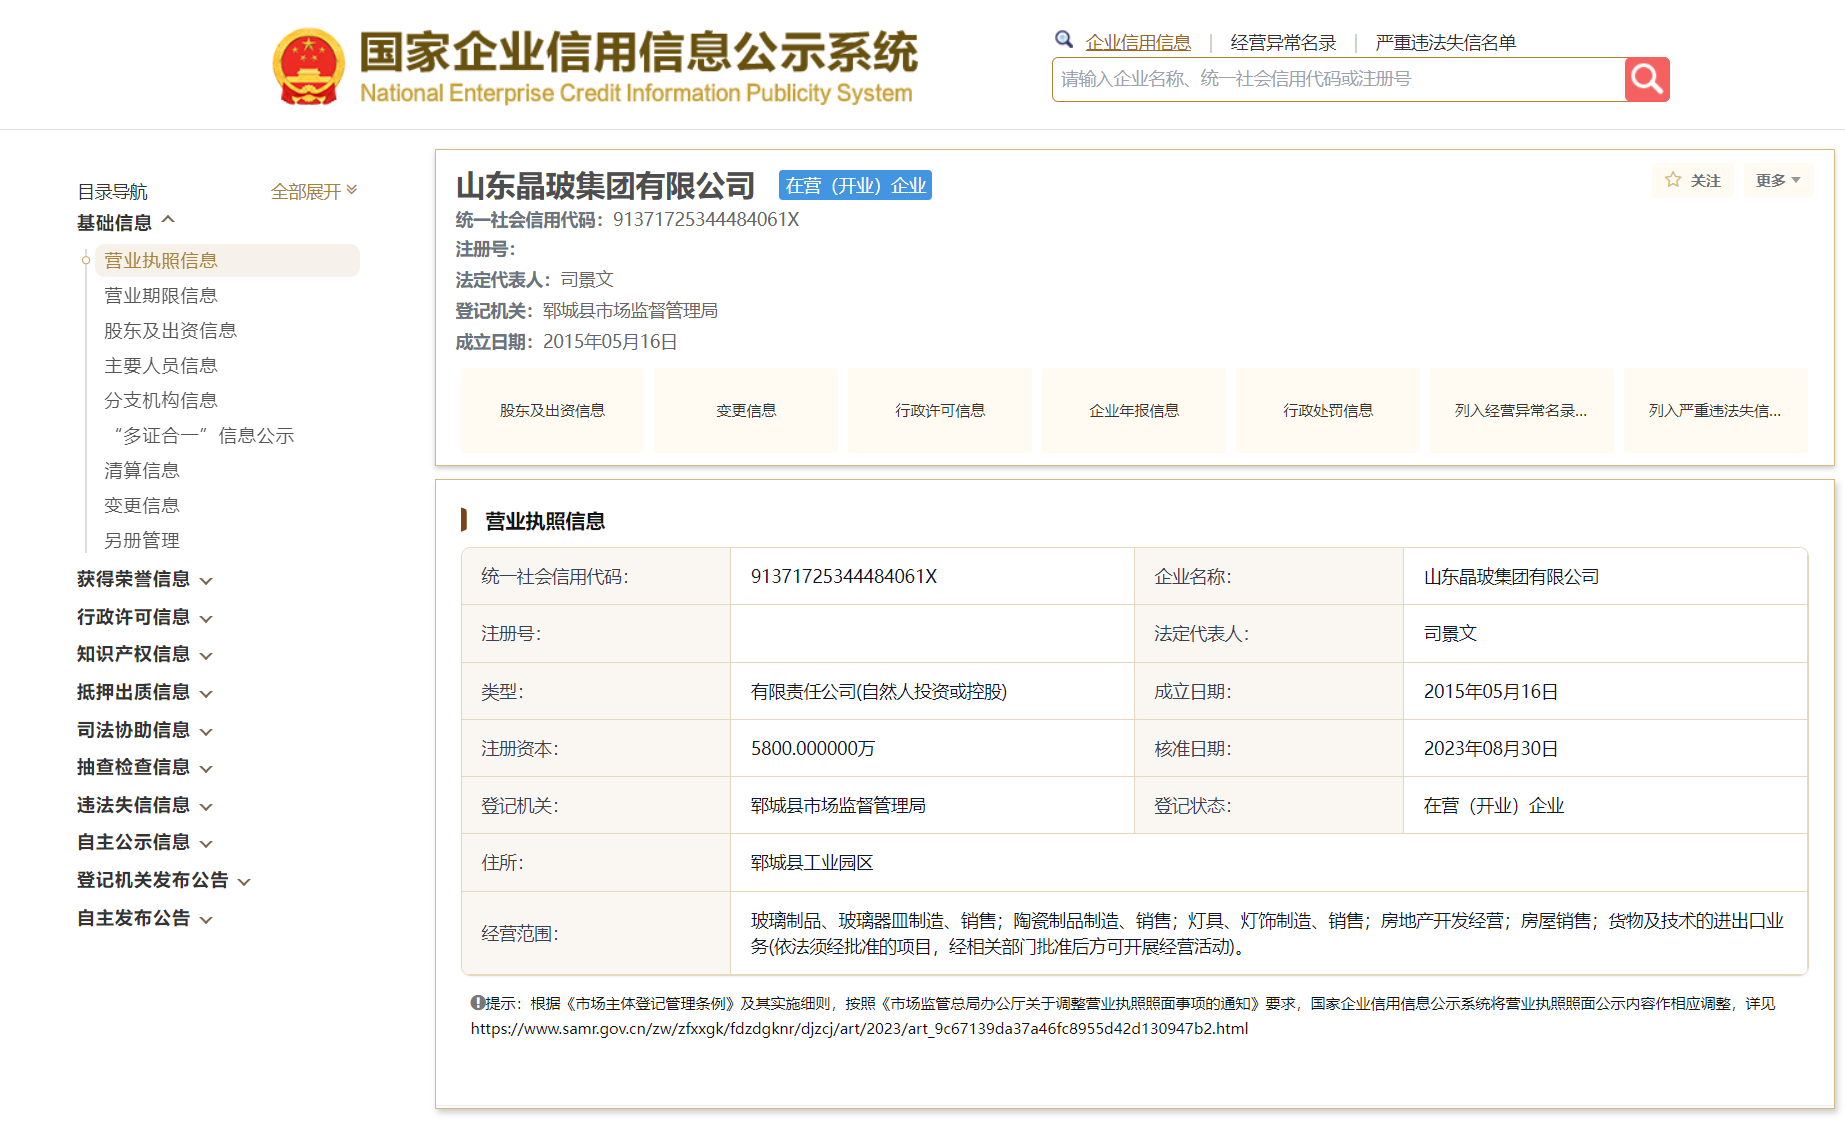Viewport: 1845px width, 1121px height.
Task: Click the red search magnifier button
Action: pos(1647,79)
